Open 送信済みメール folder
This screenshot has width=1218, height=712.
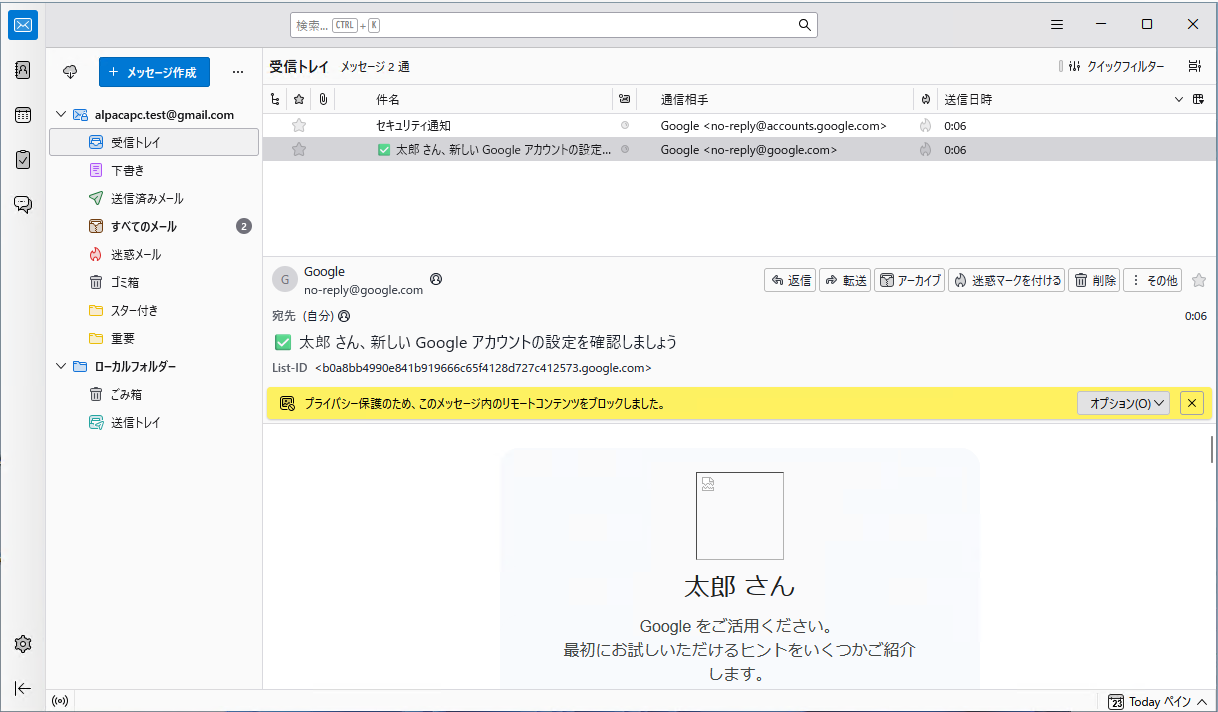click(154, 199)
